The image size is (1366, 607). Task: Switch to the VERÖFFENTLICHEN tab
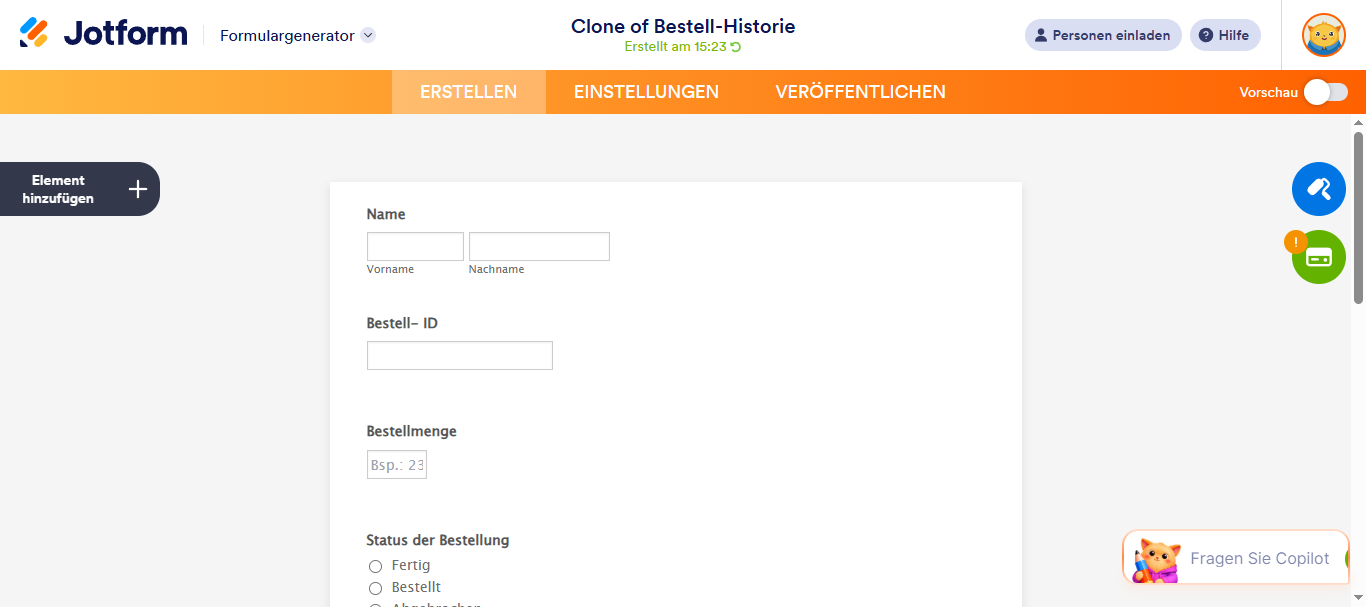pyautogui.click(x=860, y=92)
